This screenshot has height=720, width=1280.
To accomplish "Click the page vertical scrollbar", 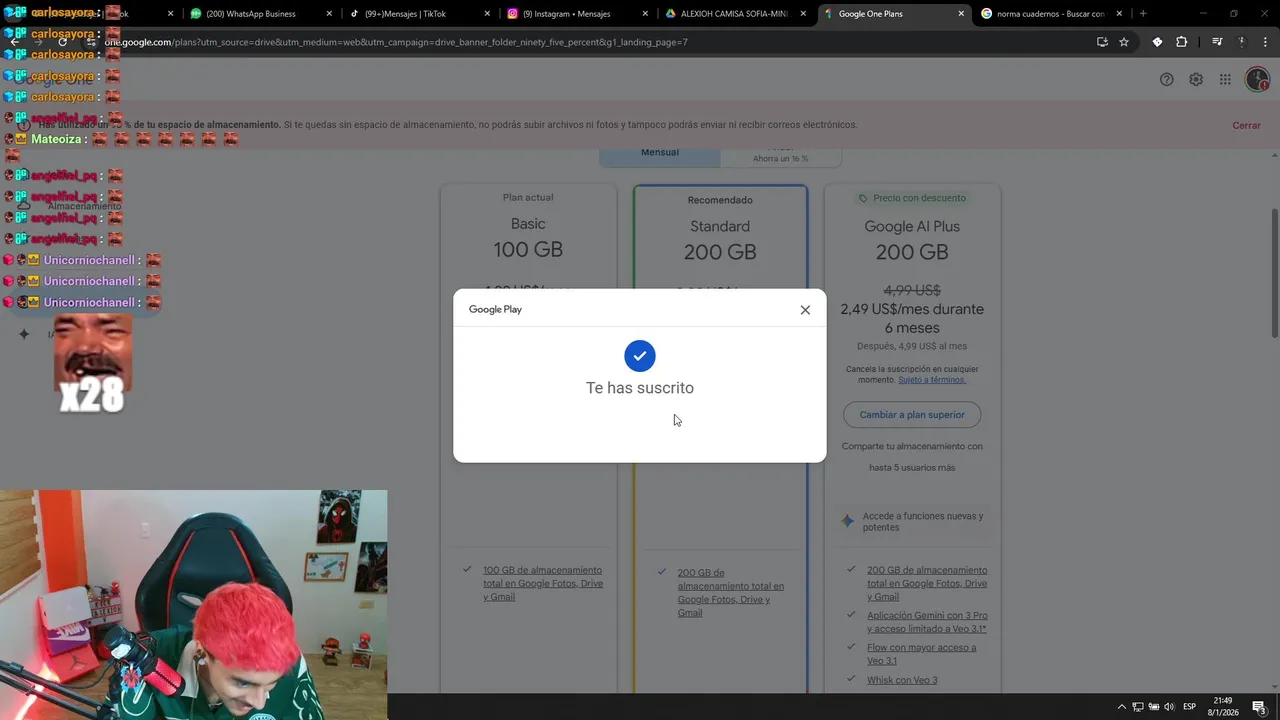I will [x=1274, y=272].
